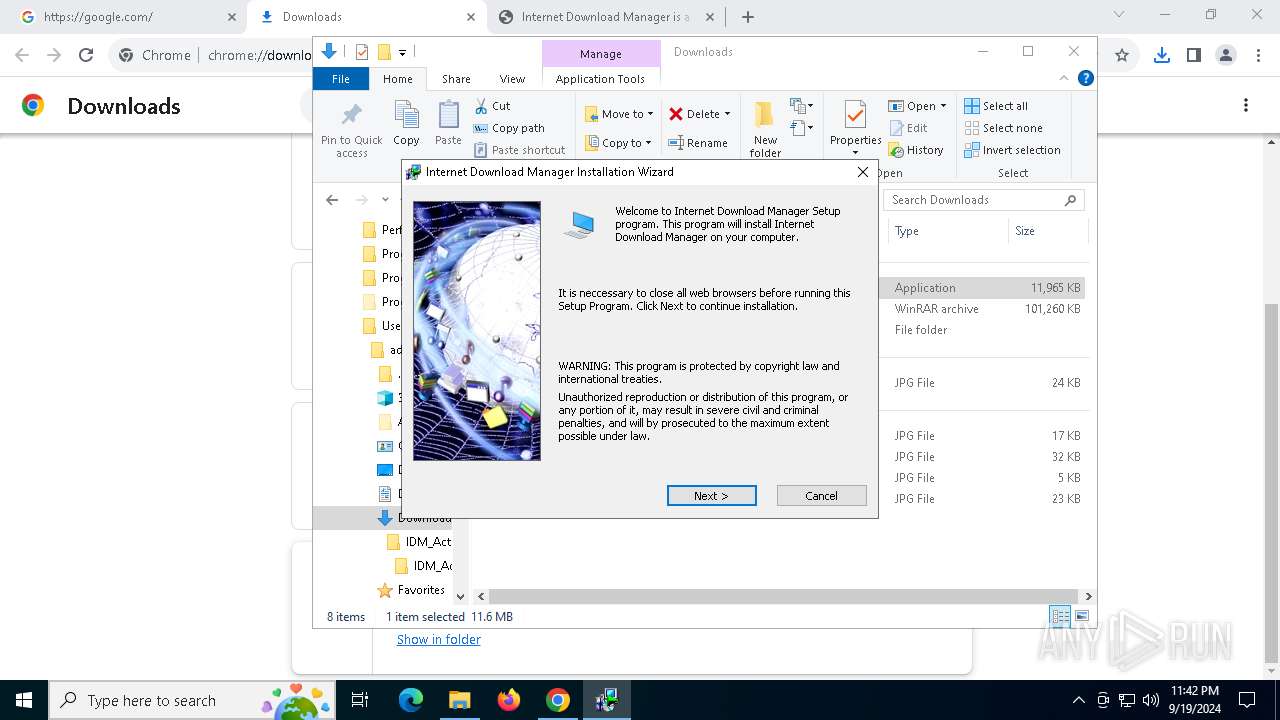
Task: Expand the Delete dropdown arrow
Action: coord(727,114)
